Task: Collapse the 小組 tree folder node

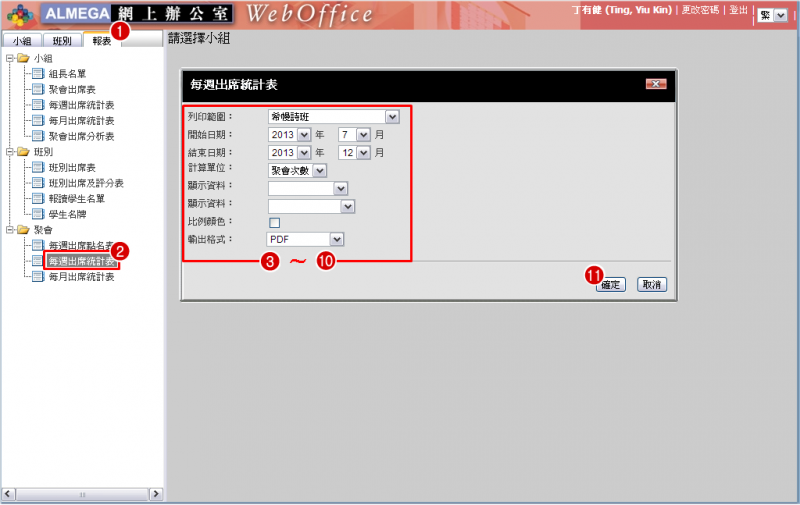Action: [10, 58]
